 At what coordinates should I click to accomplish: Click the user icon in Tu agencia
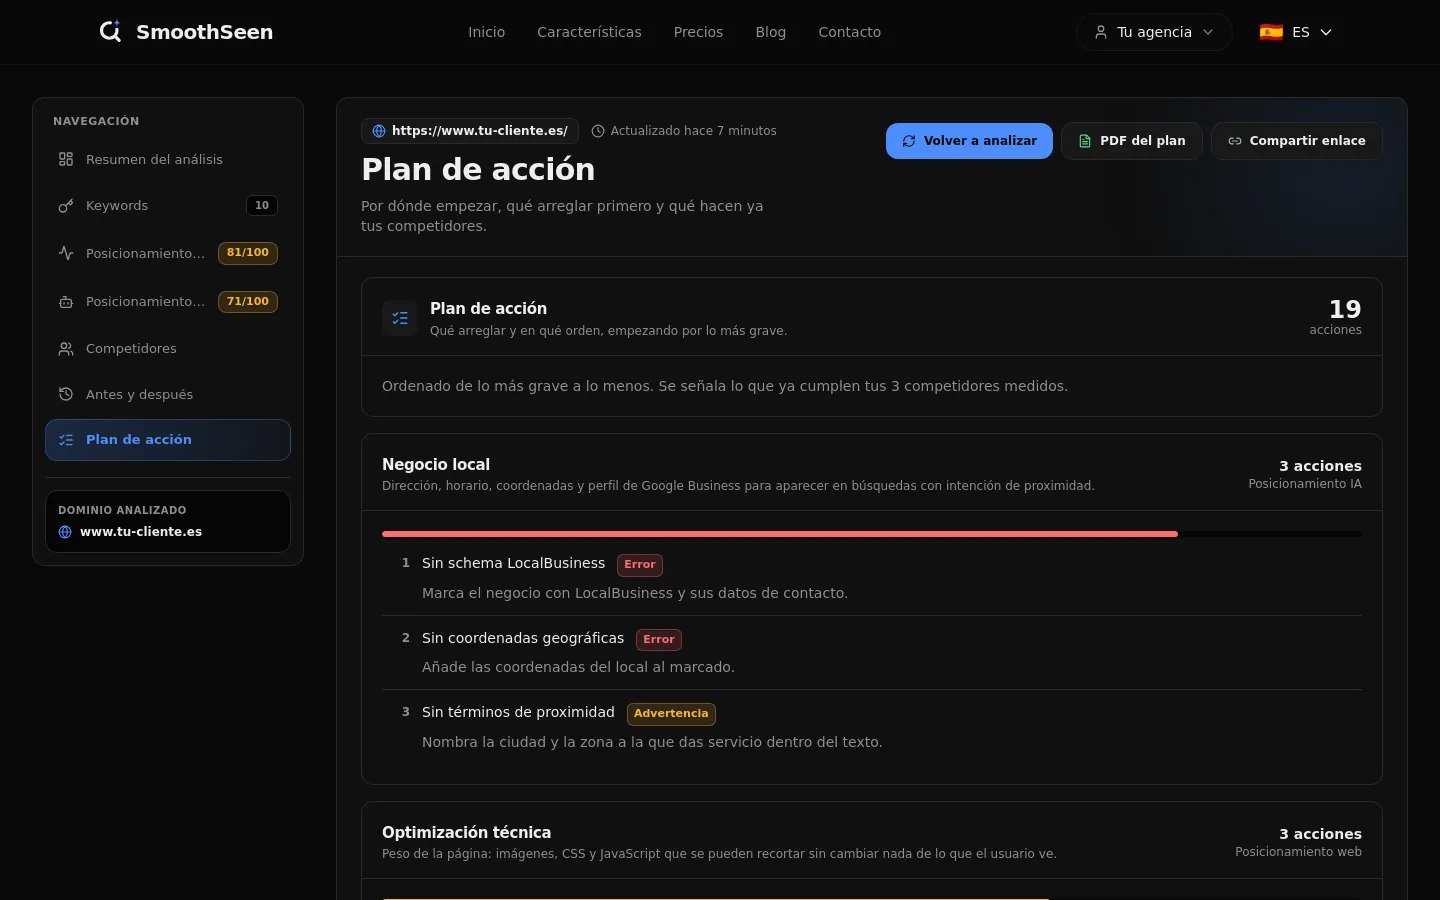(x=1101, y=32)
